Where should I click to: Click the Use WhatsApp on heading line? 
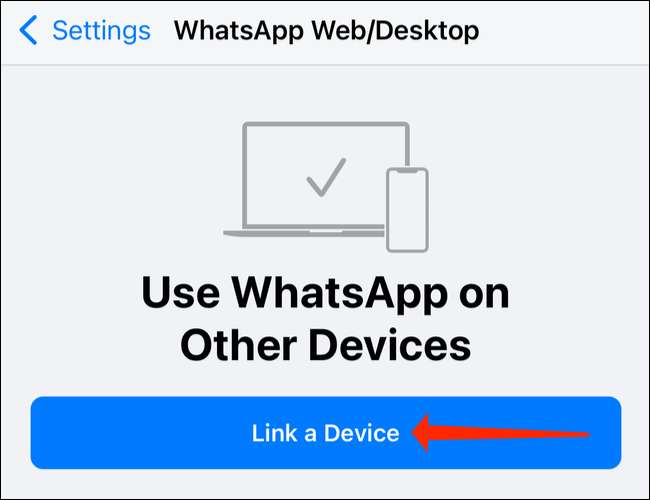point(325,294)
